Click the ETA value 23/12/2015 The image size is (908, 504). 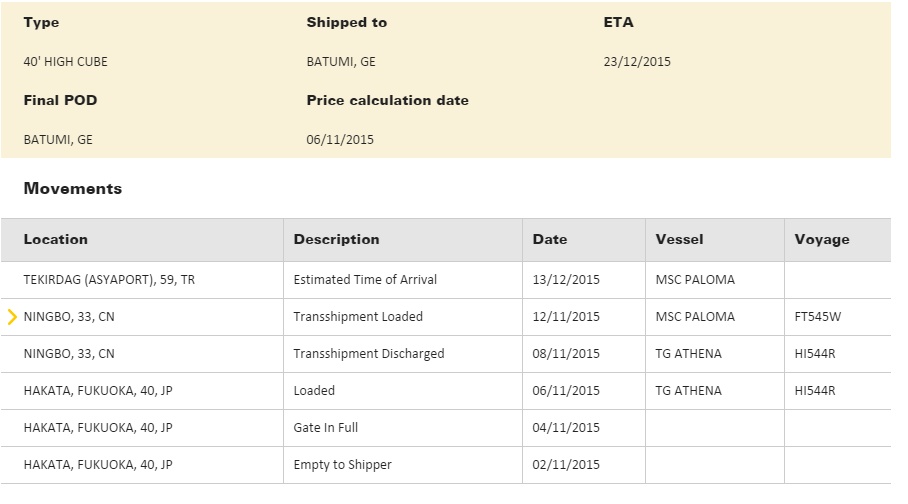[x=637, y=62]
